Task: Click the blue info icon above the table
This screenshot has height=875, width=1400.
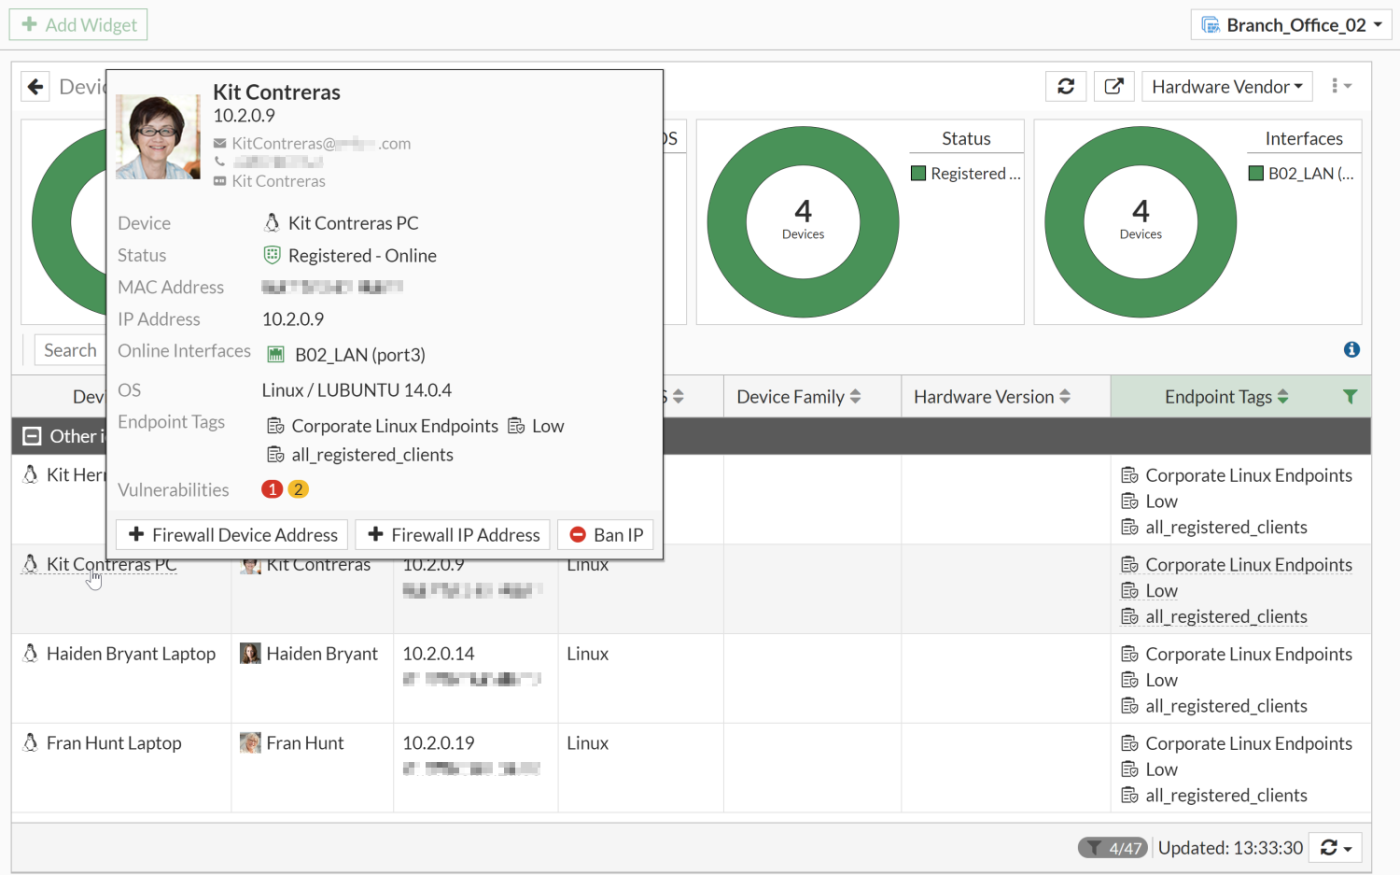Action: click(x=1351, y=349)
